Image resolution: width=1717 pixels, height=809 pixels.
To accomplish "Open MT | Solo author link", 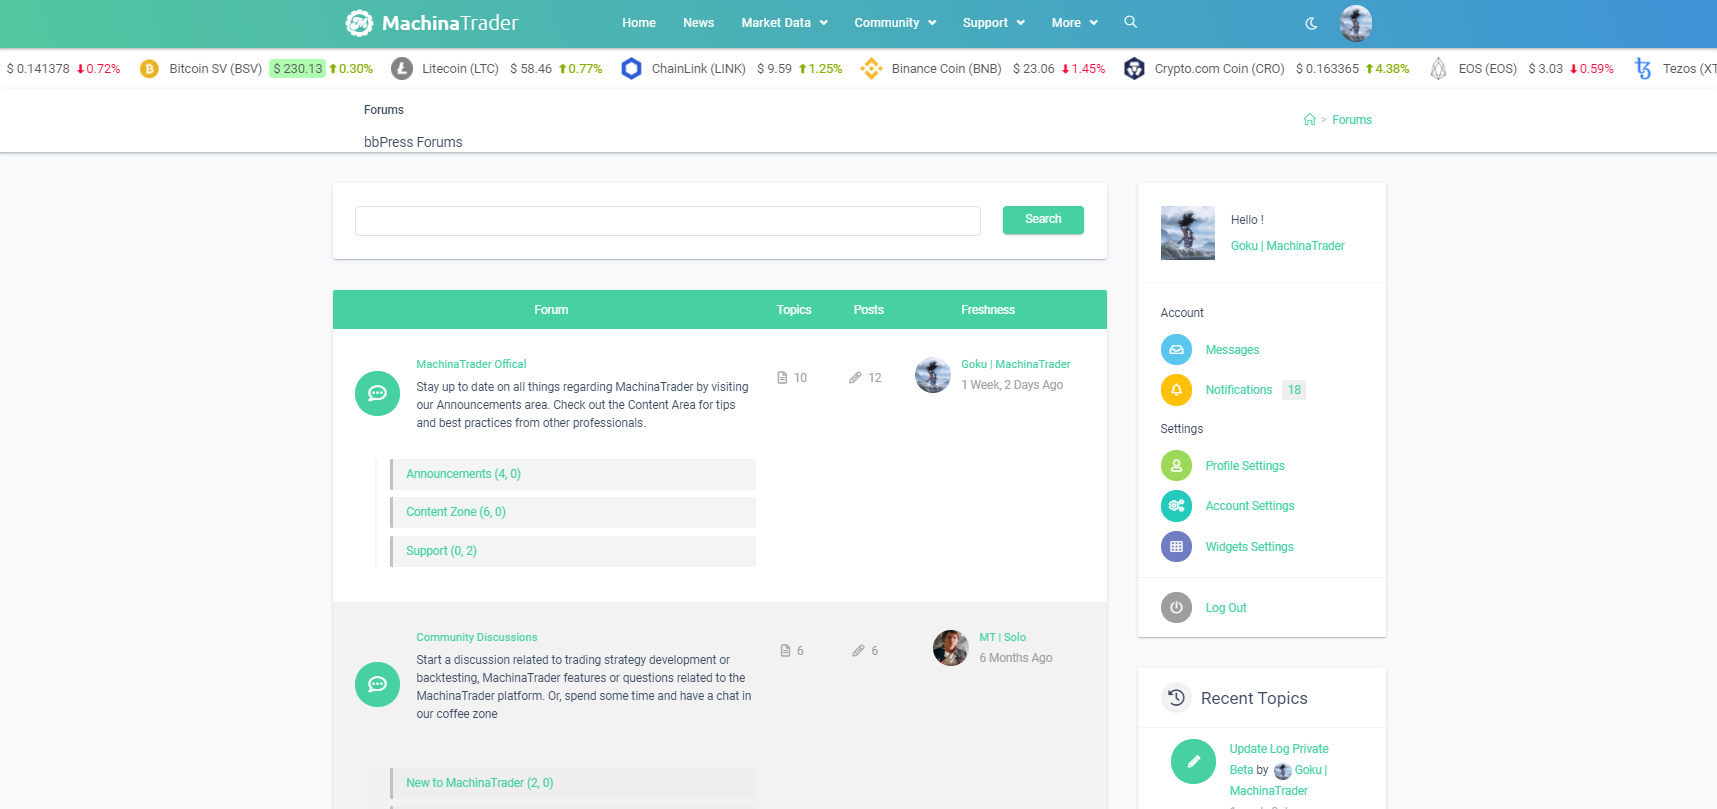I will pos(1003,637).
